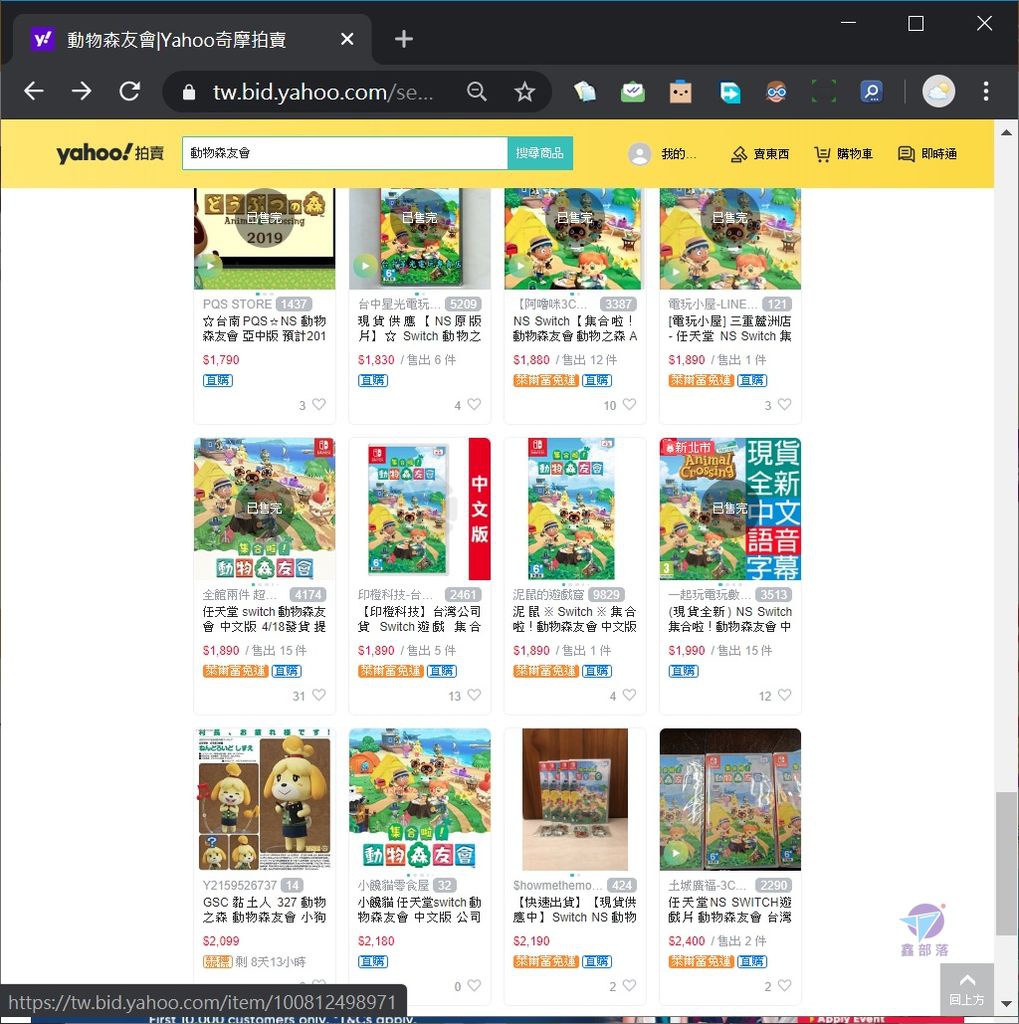This screenshot has width=1019, height=1024.
Task: Click scrollbar down arrow
Action: point(1007,1004)
